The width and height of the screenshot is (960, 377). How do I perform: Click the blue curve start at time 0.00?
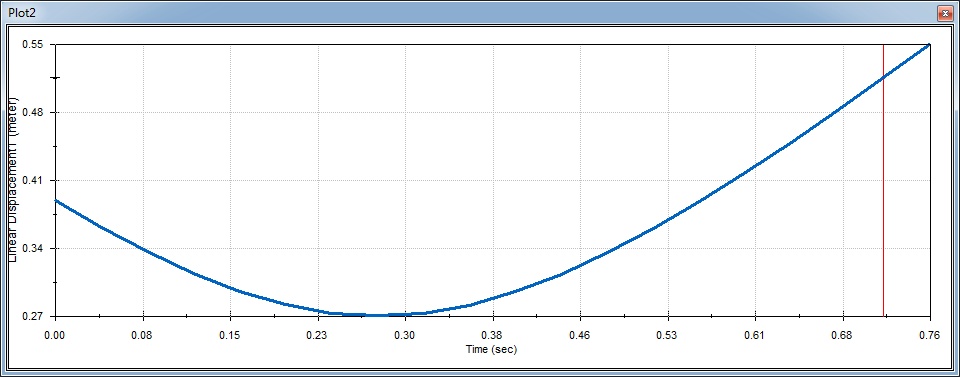pyautogui.click(x=56, y=201)
